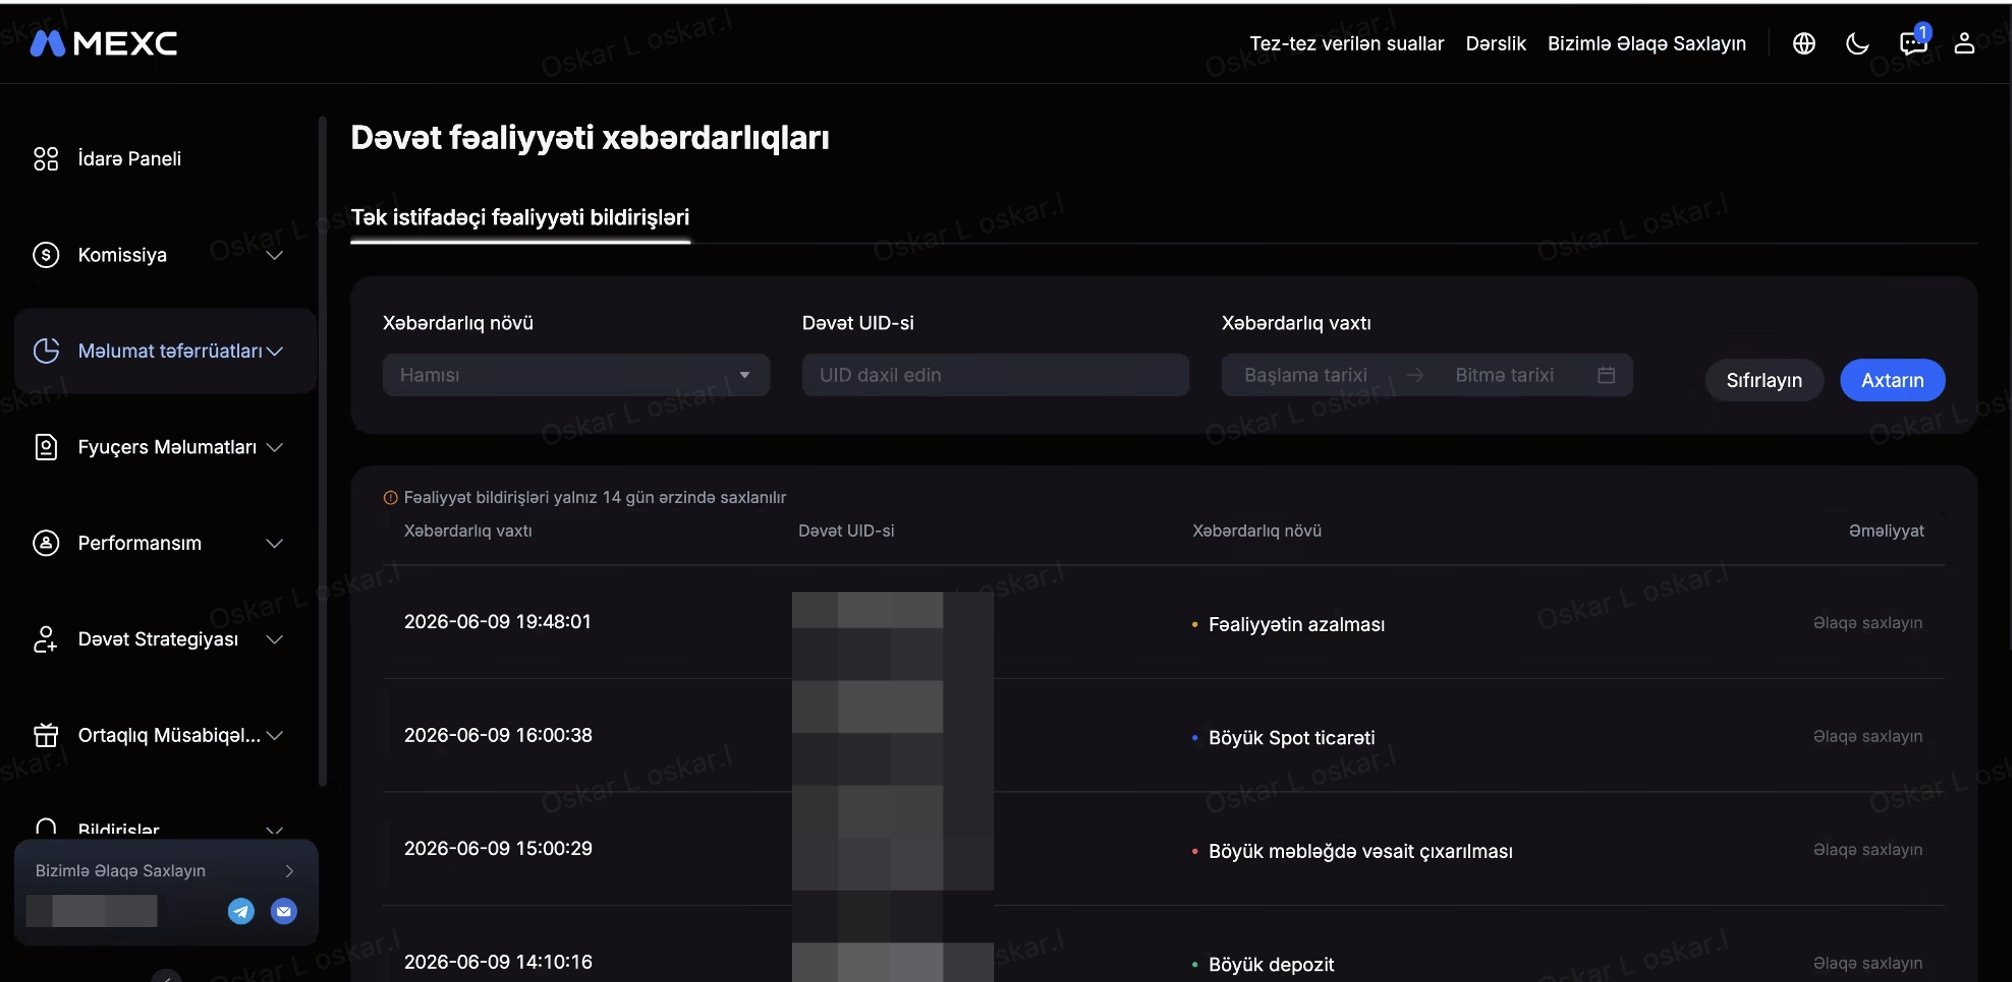Click the Sıfırlayın reset button

(1764, 380)
